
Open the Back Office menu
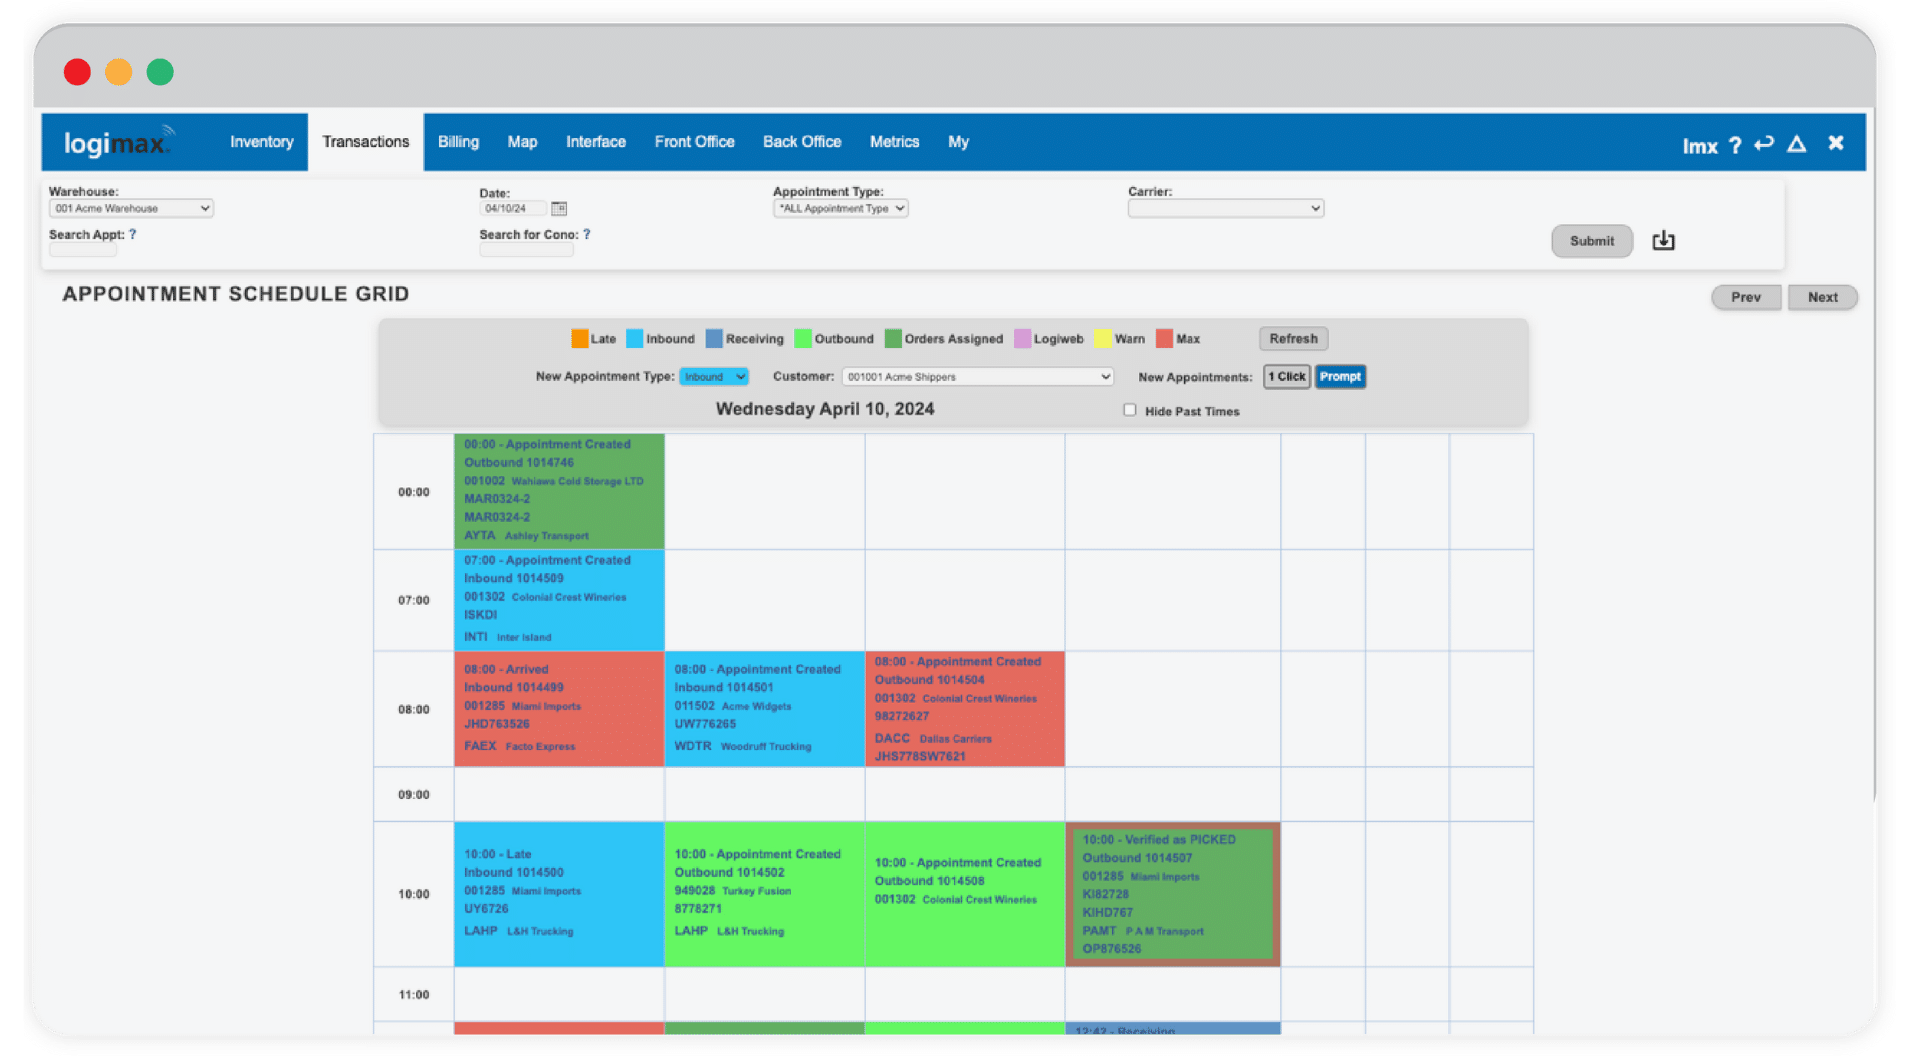pyautogui.click(x=802, y=141)
